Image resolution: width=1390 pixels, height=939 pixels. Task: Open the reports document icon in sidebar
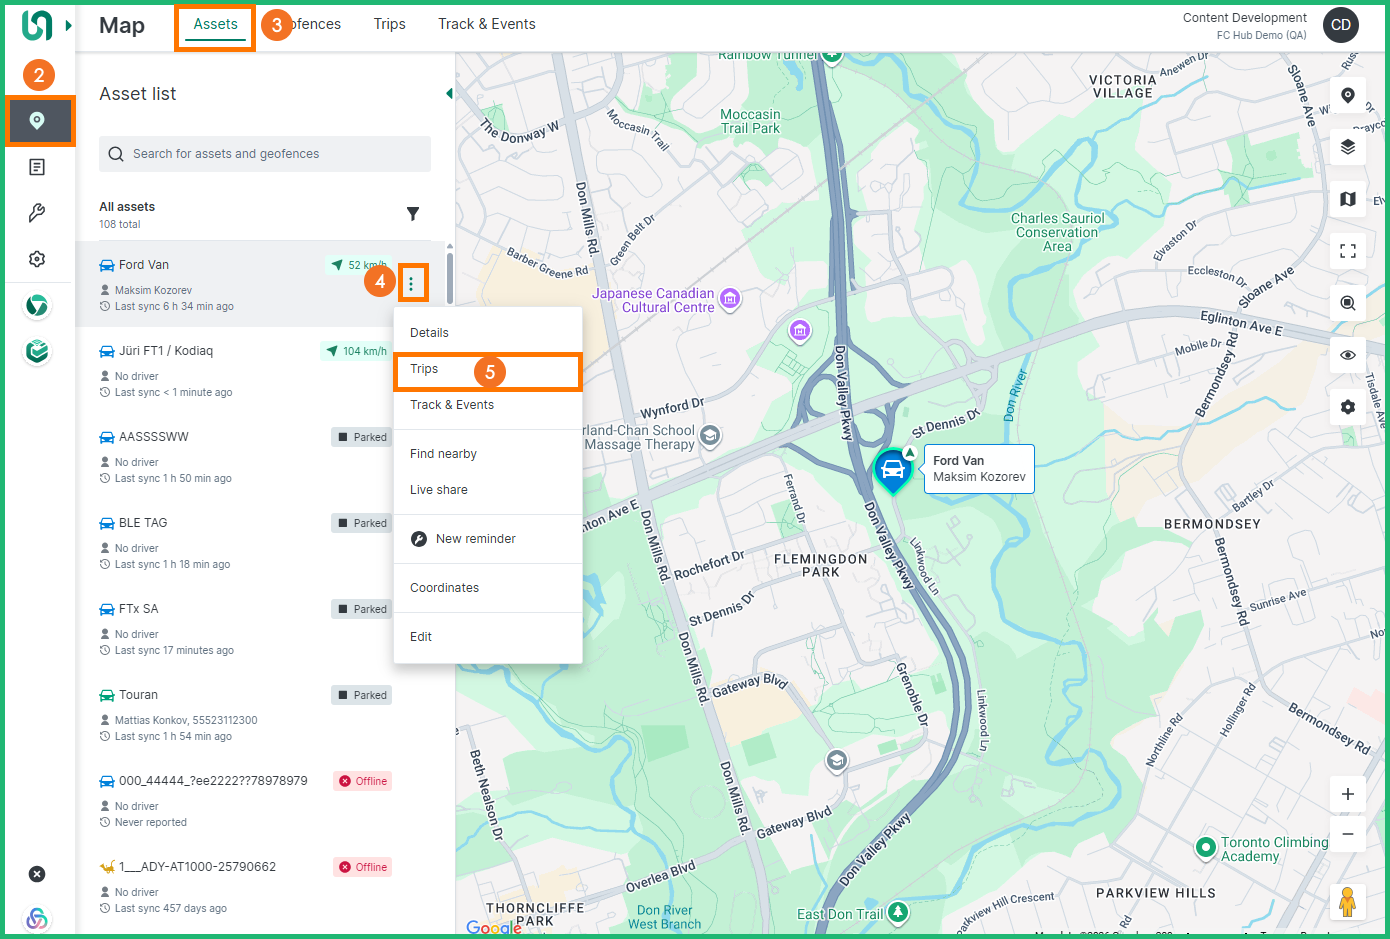[x=37, y=167]
